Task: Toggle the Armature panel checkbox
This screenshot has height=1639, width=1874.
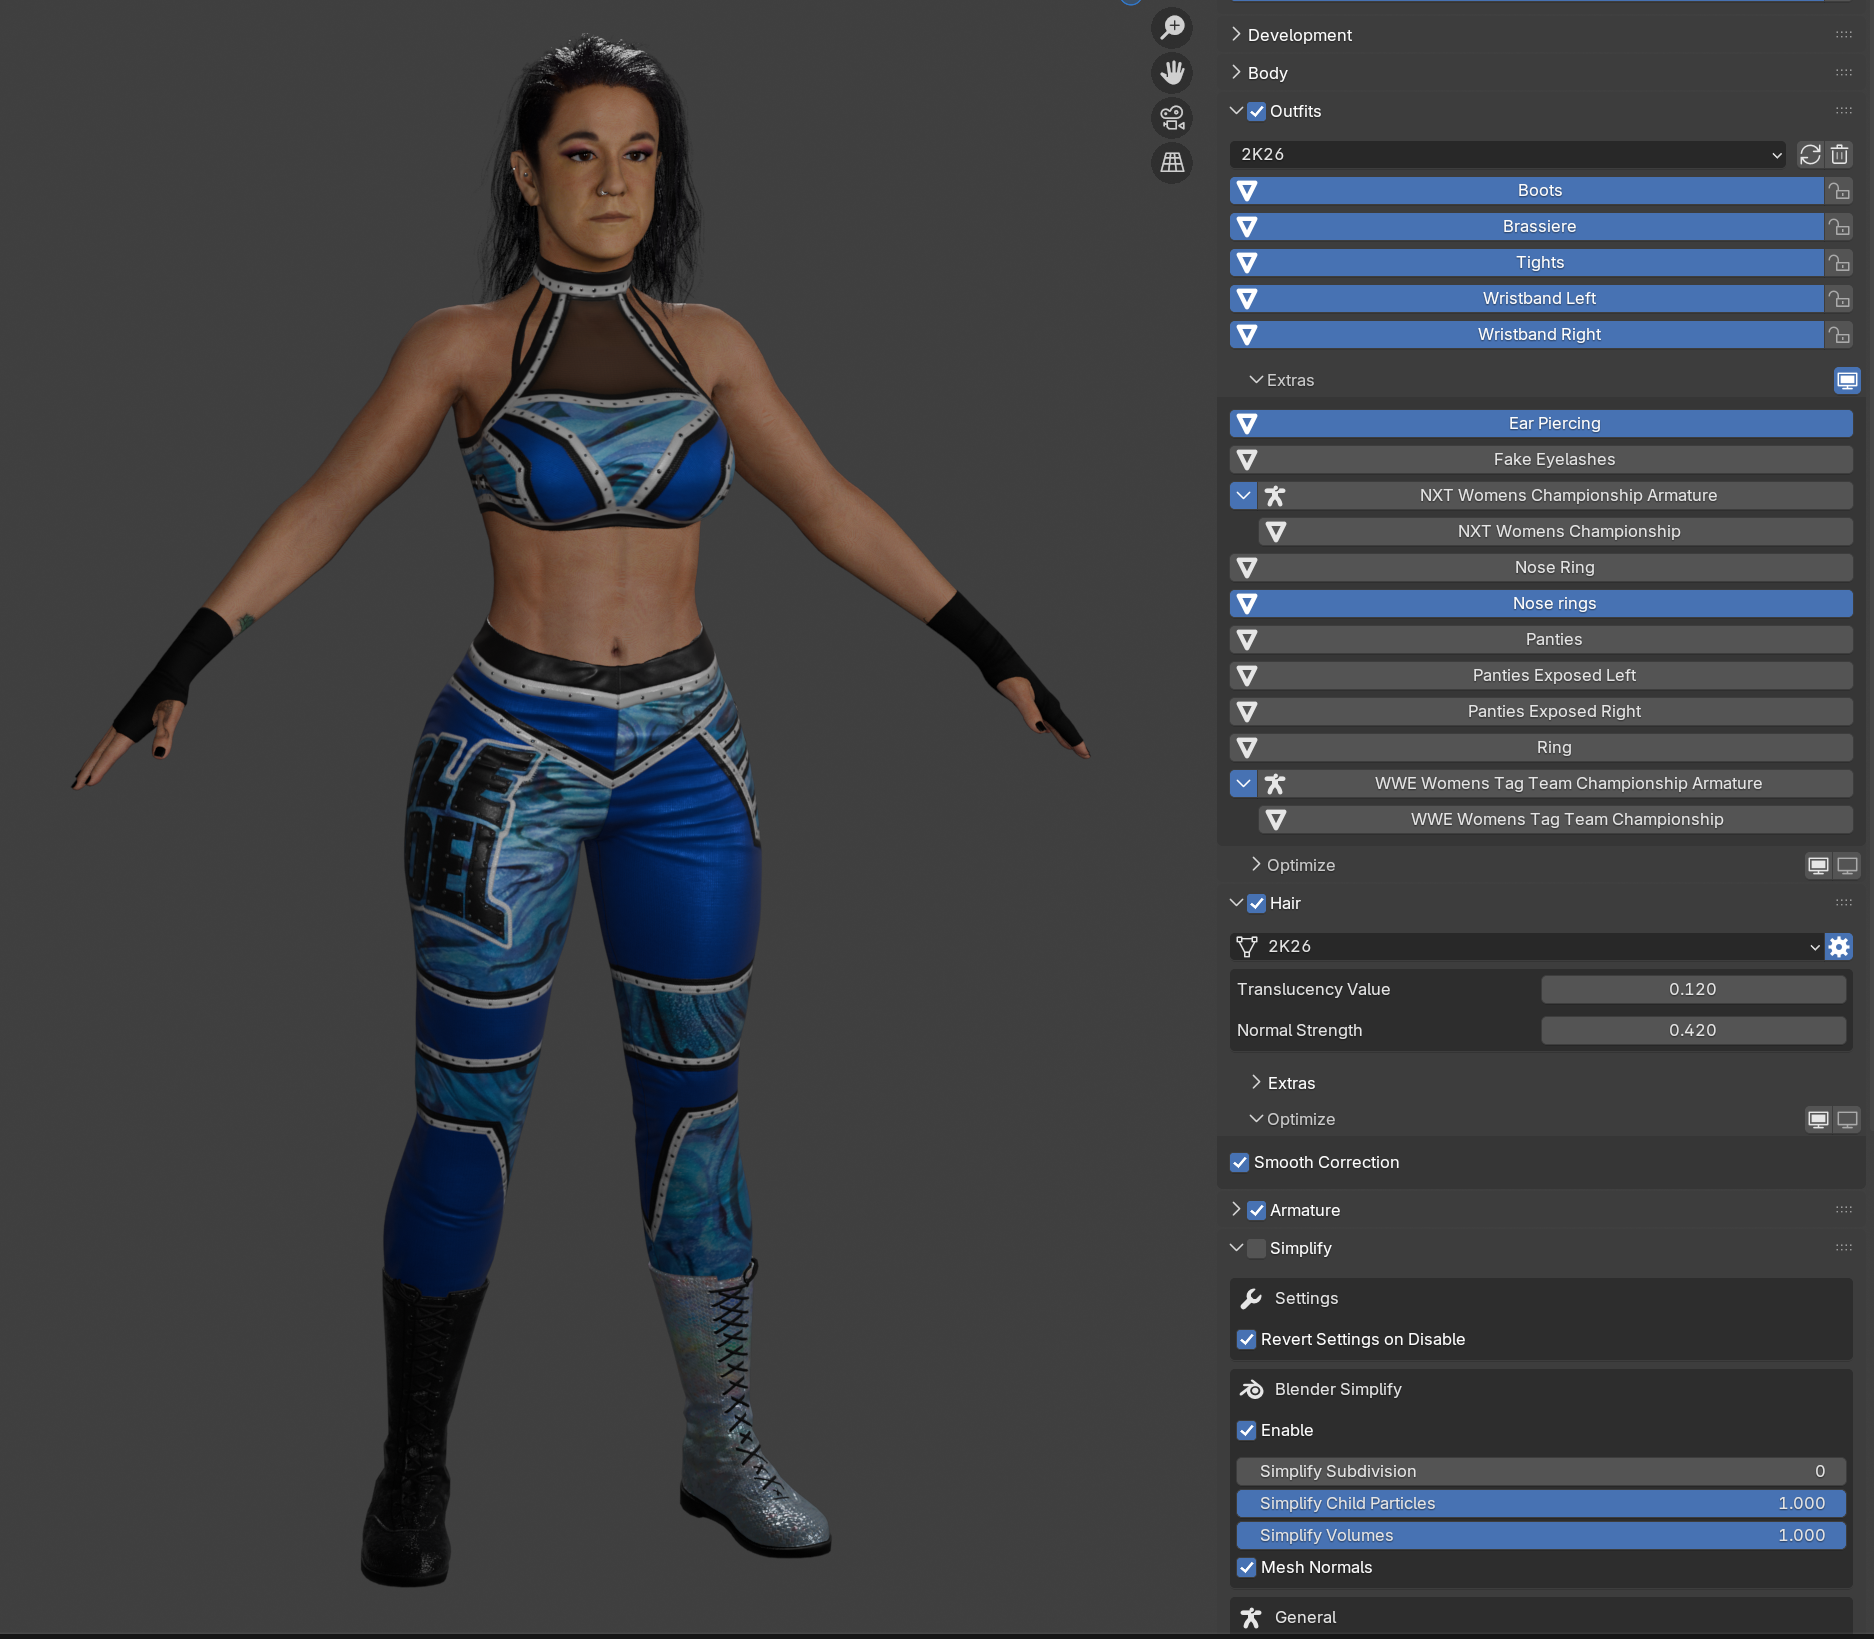Action: click(1257, 1211)
